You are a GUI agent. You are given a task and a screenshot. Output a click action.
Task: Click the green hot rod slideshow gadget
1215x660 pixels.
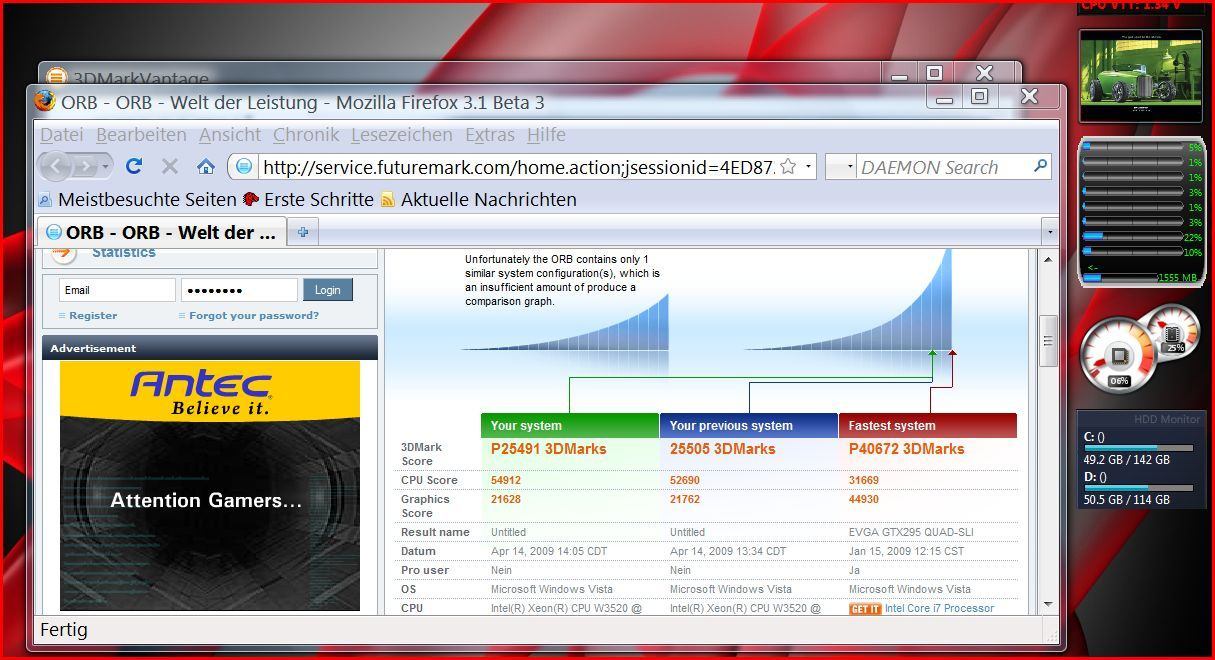[1141, 76]
